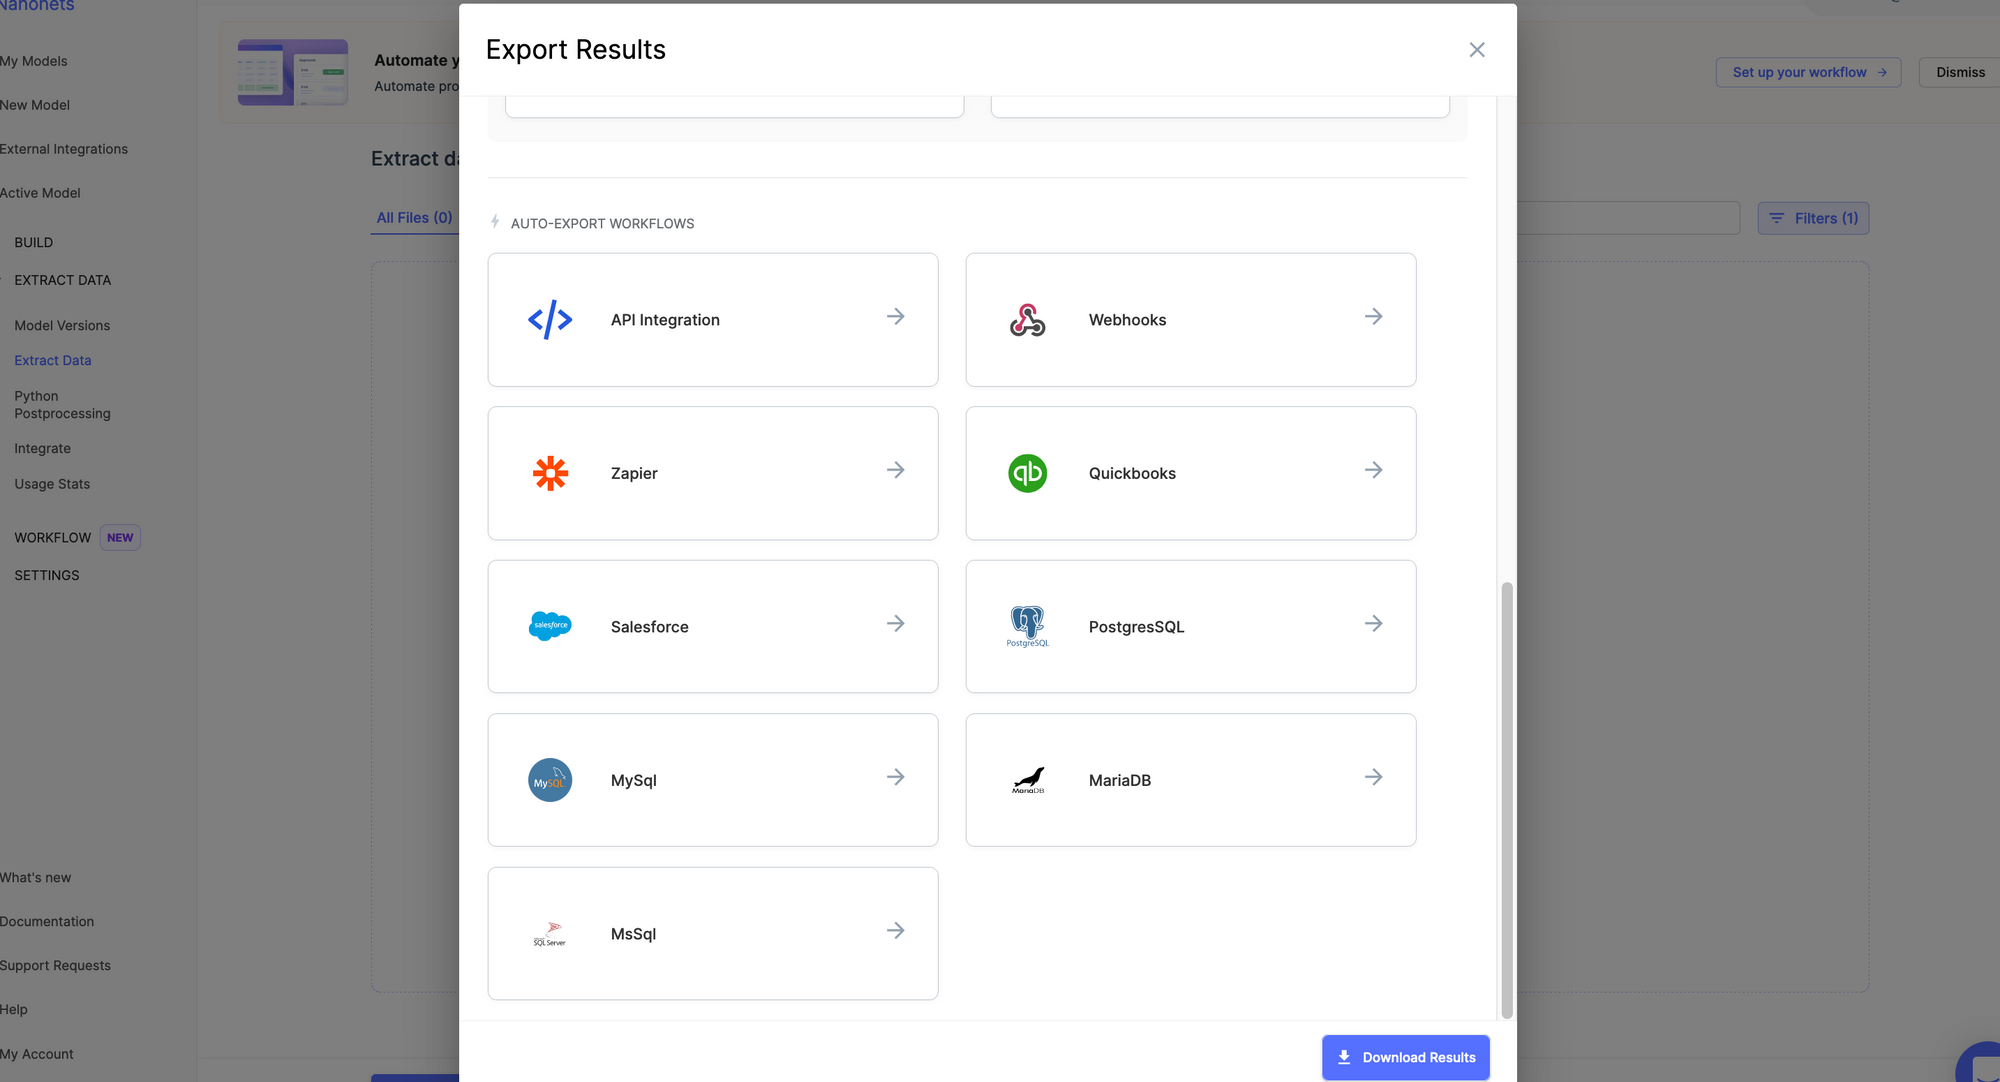Click the Download Results button

[1405, 1057]
